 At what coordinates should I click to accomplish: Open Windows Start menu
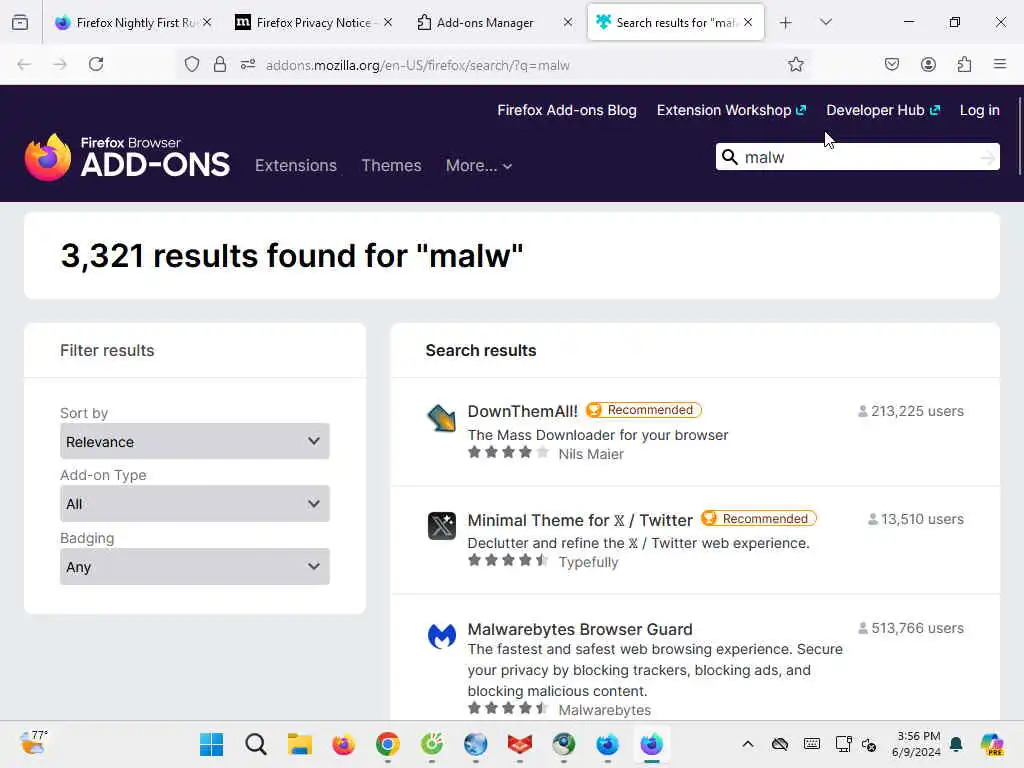pyautogui.click(x=211, y=744)
